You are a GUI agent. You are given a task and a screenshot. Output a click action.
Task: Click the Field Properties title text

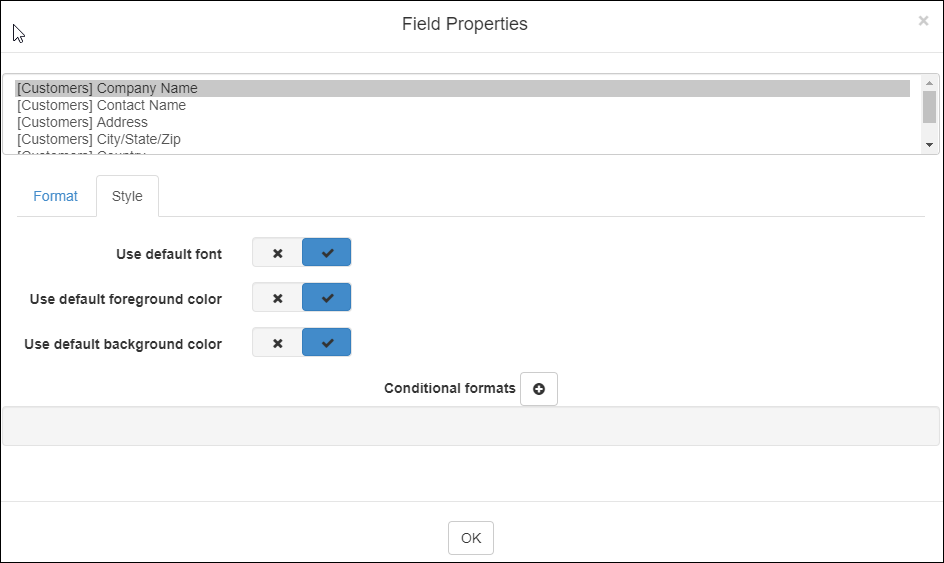[465, 24]
